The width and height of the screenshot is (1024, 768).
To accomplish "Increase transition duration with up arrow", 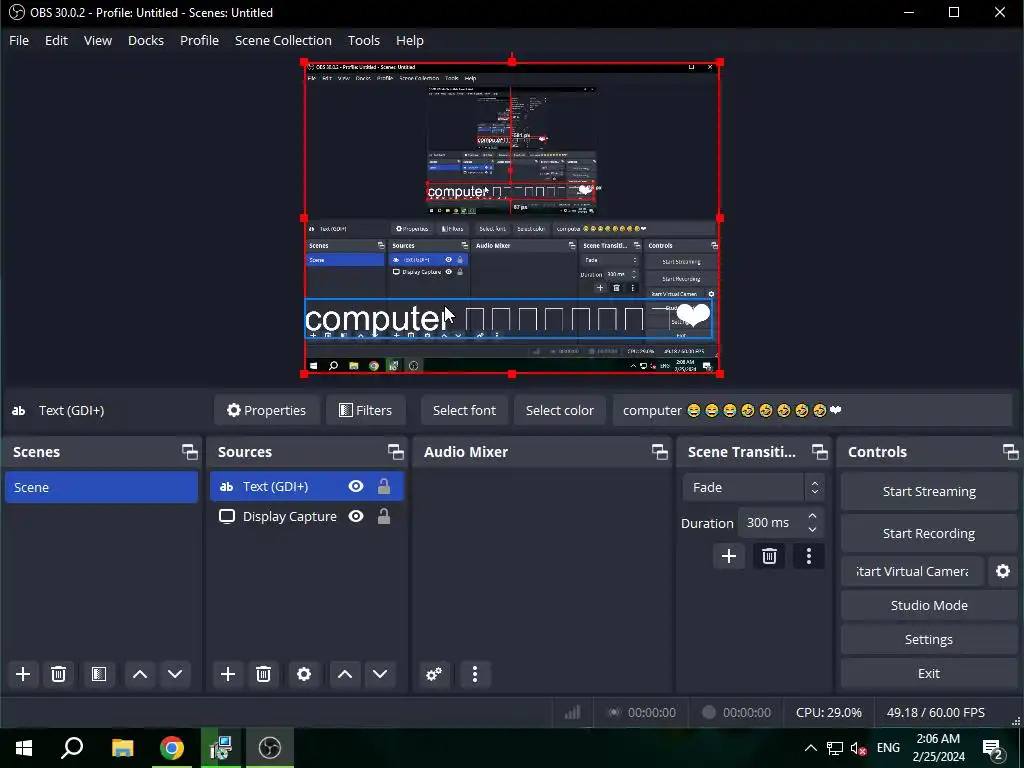I will click(x=812, y=516).
